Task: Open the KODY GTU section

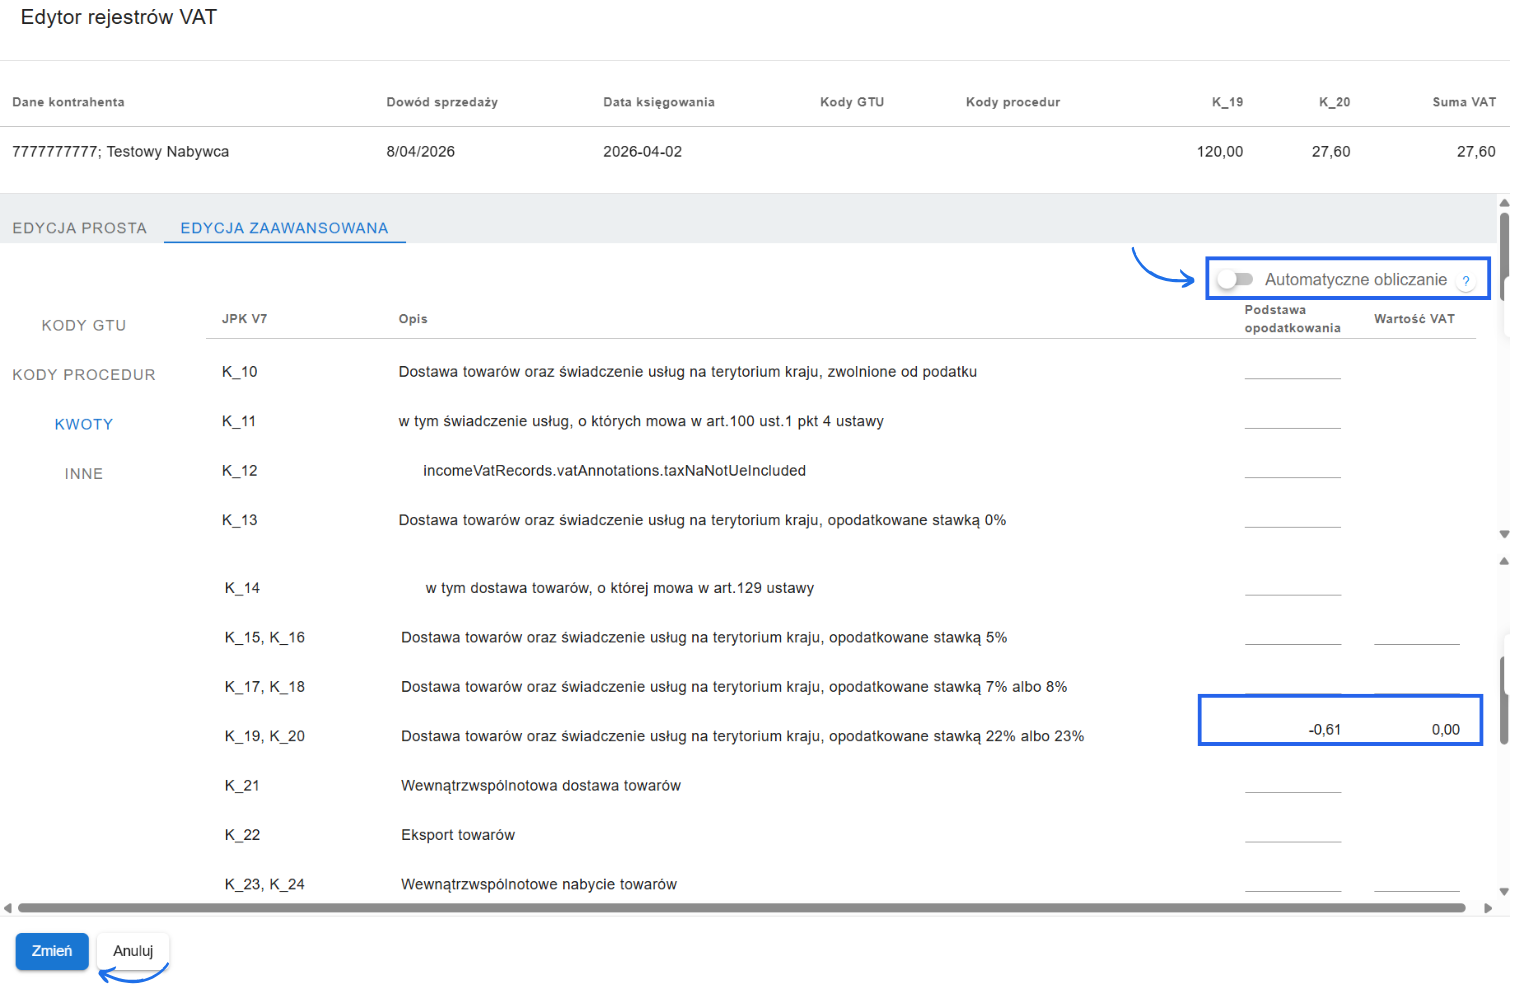Action: 84,325
